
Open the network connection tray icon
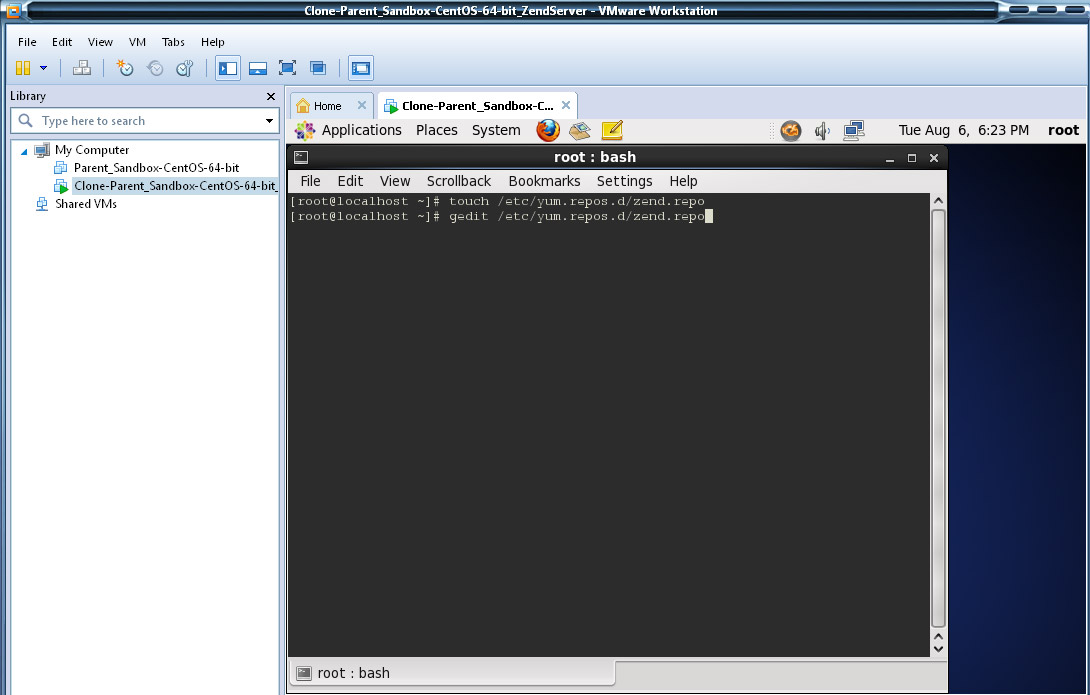coord(854,130)
